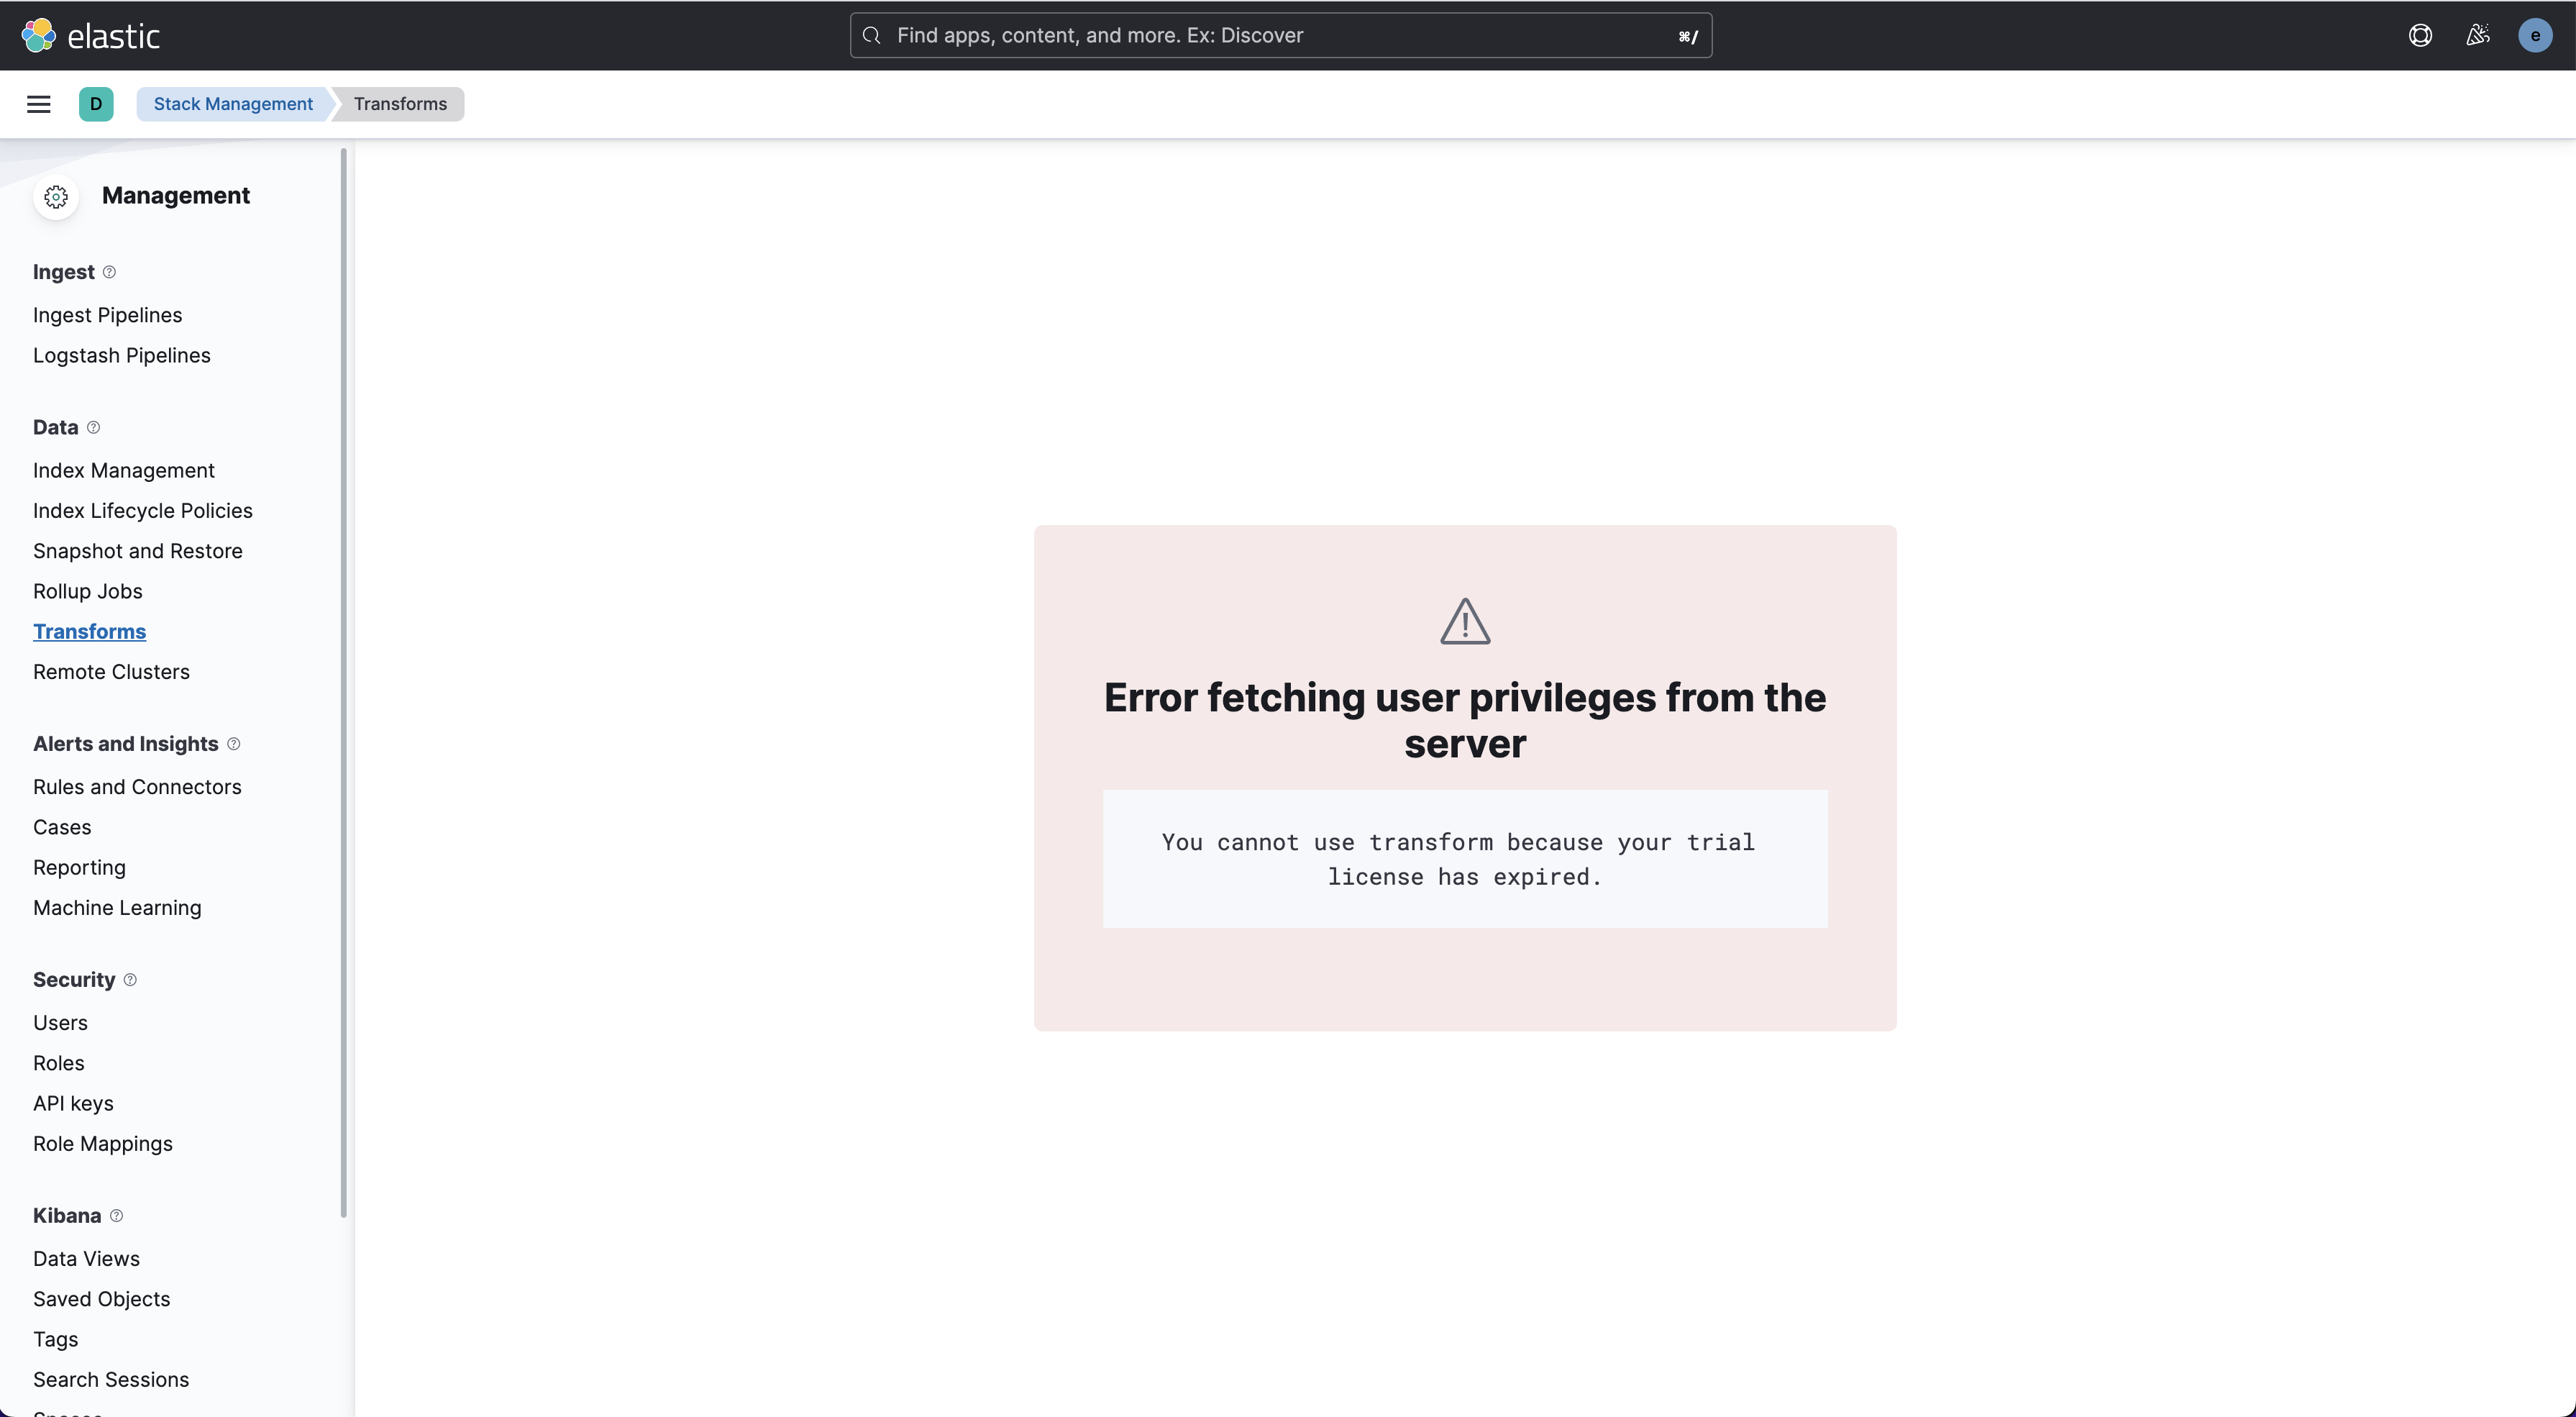Click the help icon beside Data

[94, 427]
